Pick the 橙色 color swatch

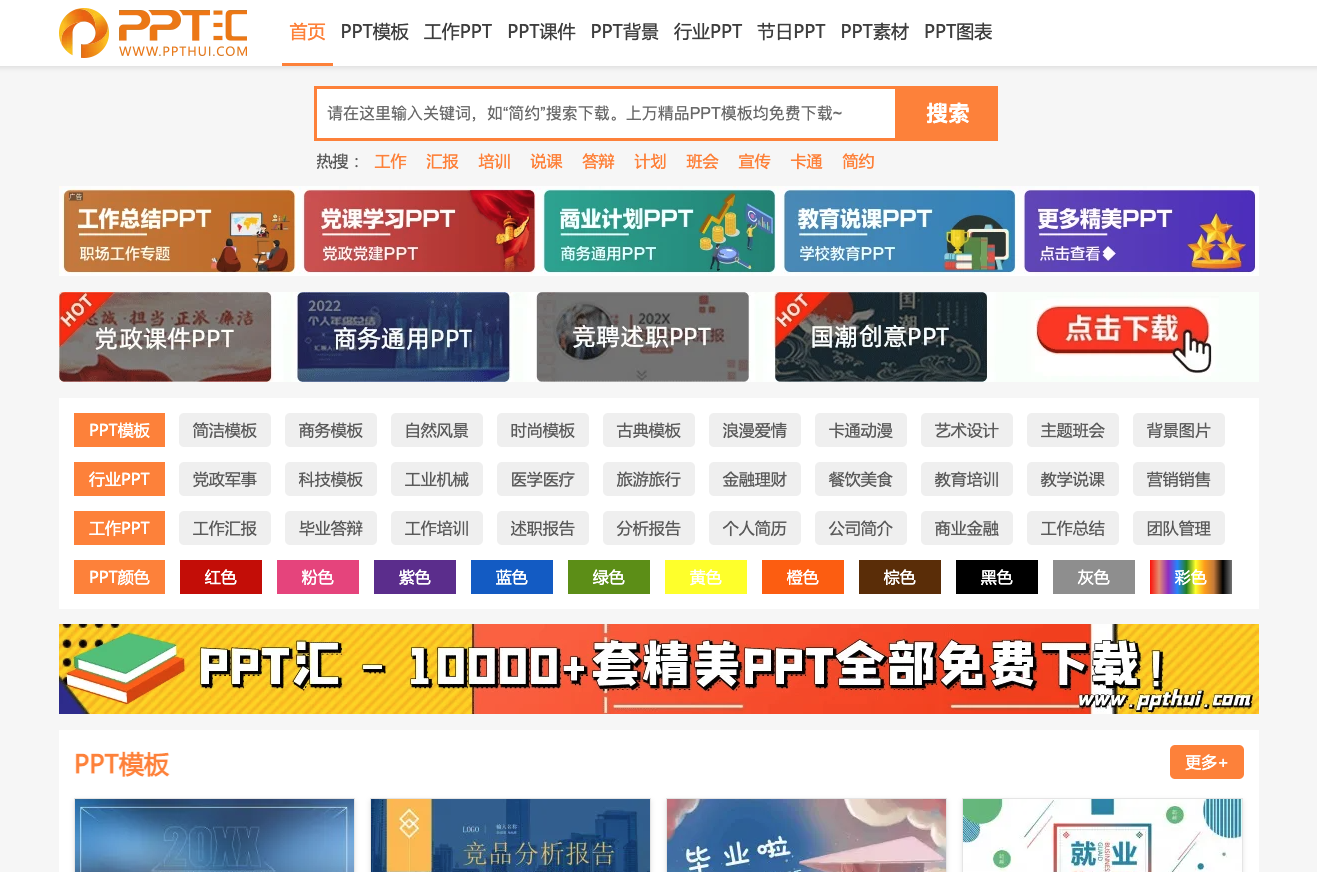click(x=803, y=577)
